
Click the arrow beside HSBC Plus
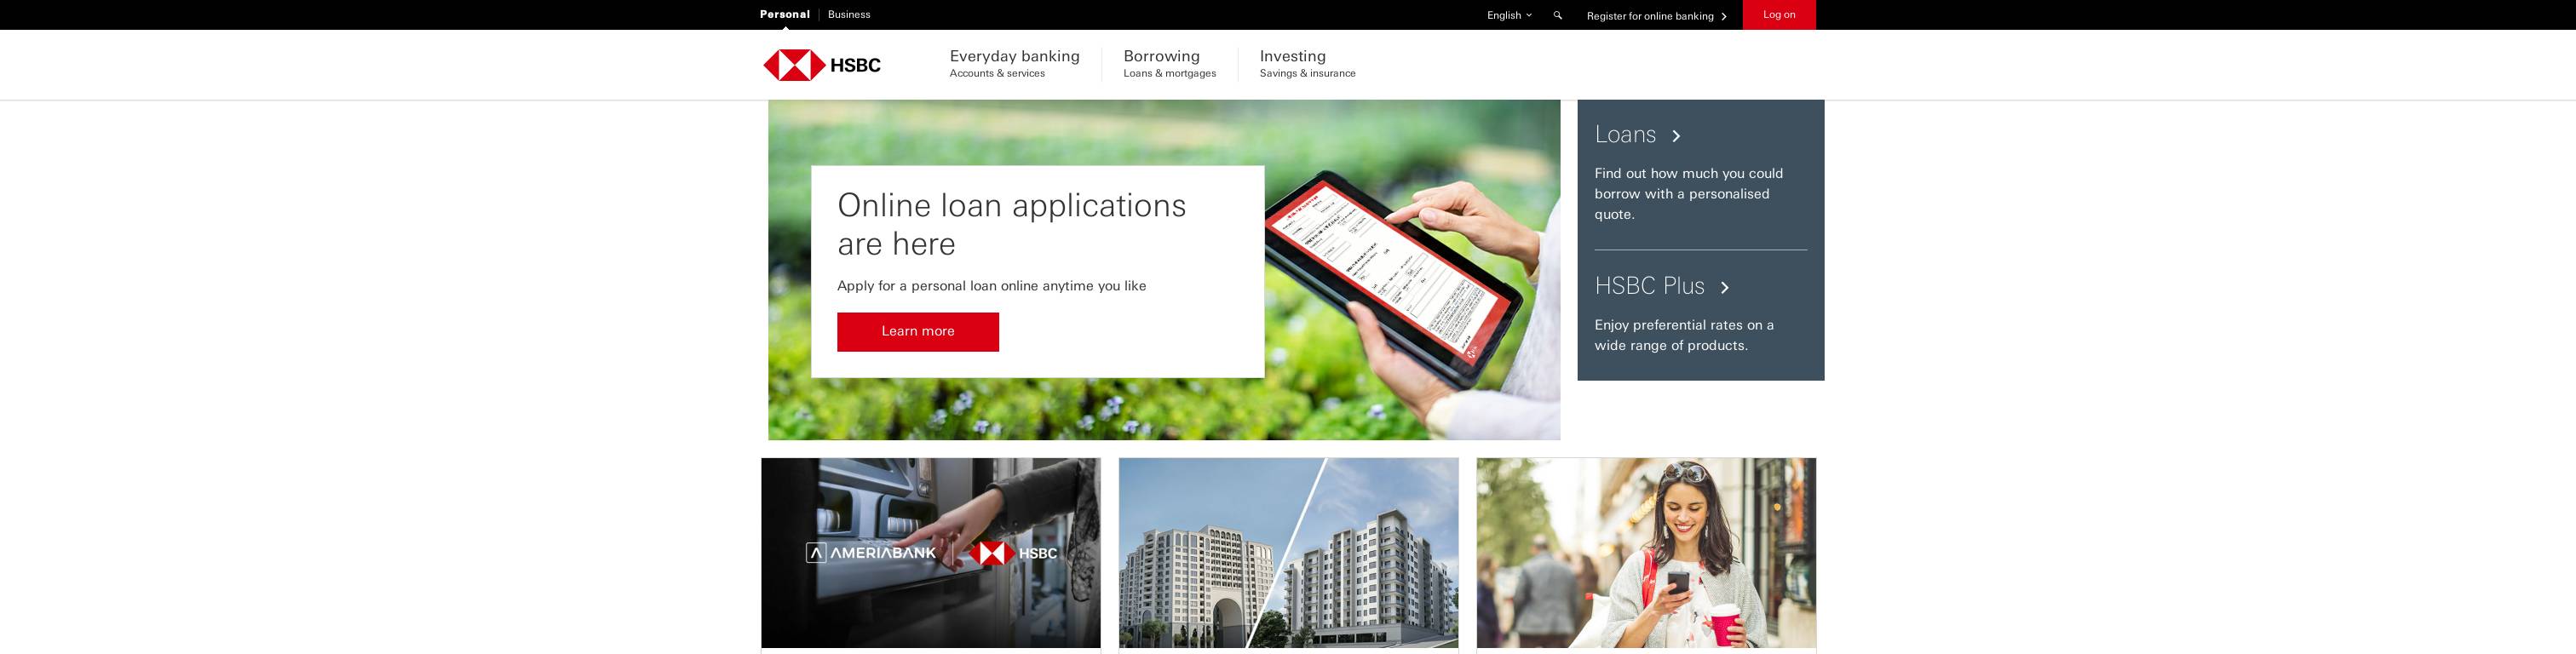(x=1724, y=288)
